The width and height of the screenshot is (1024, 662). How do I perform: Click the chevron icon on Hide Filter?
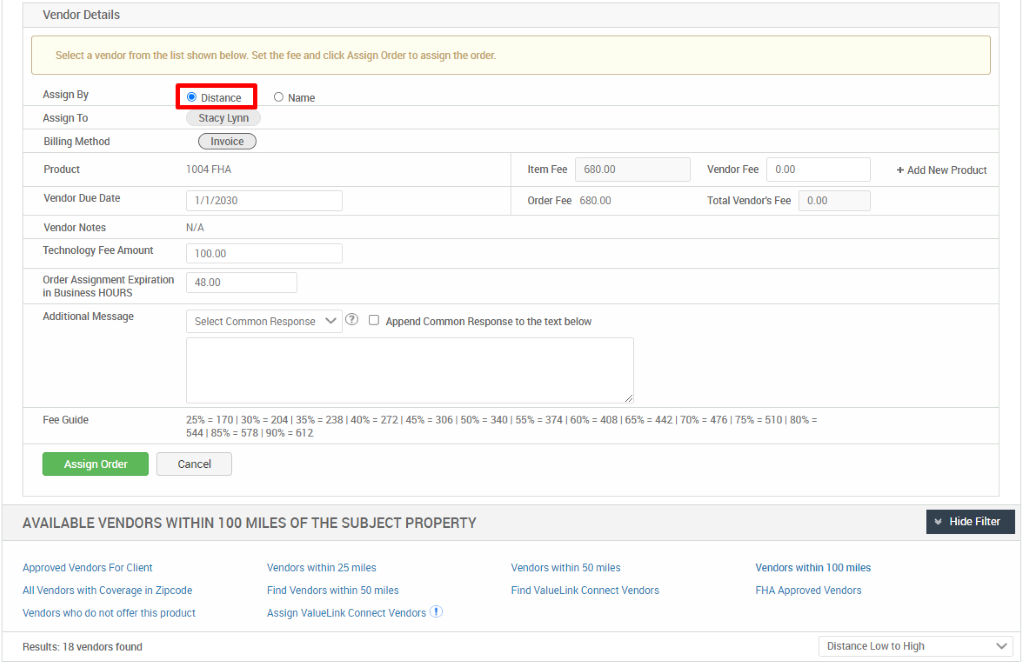[938, 522]
